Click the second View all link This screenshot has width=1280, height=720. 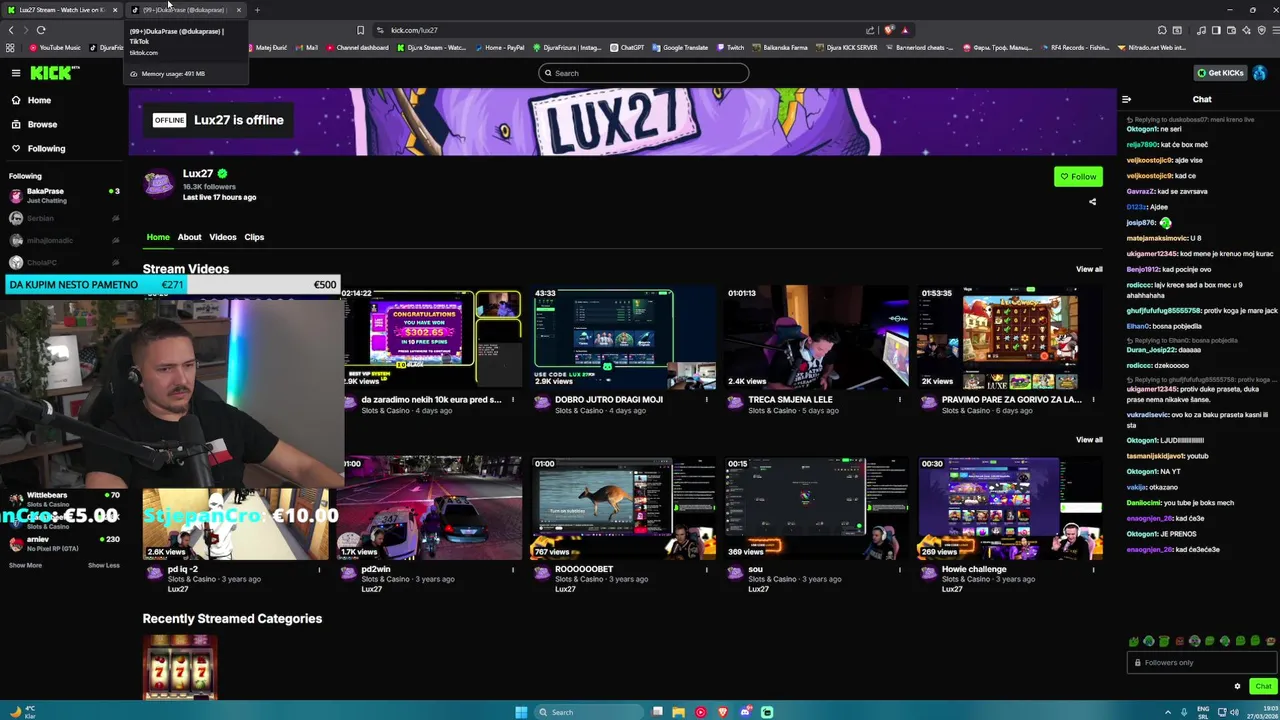tap(1089, 439)
